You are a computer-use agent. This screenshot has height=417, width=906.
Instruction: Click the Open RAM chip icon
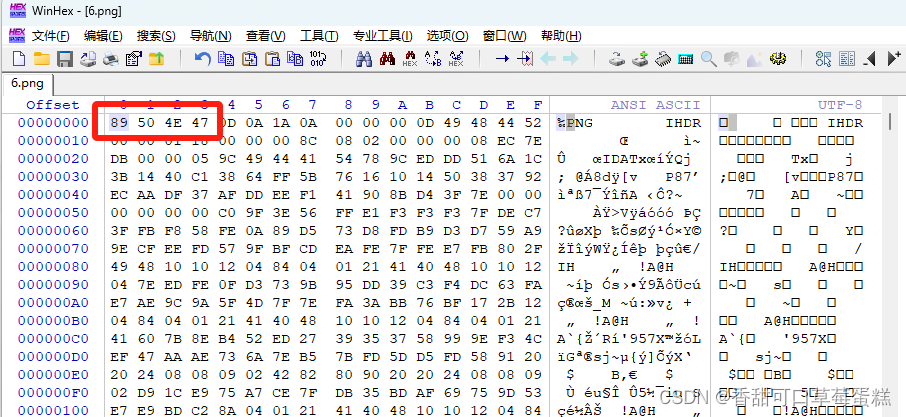click(x=663, y=58)
